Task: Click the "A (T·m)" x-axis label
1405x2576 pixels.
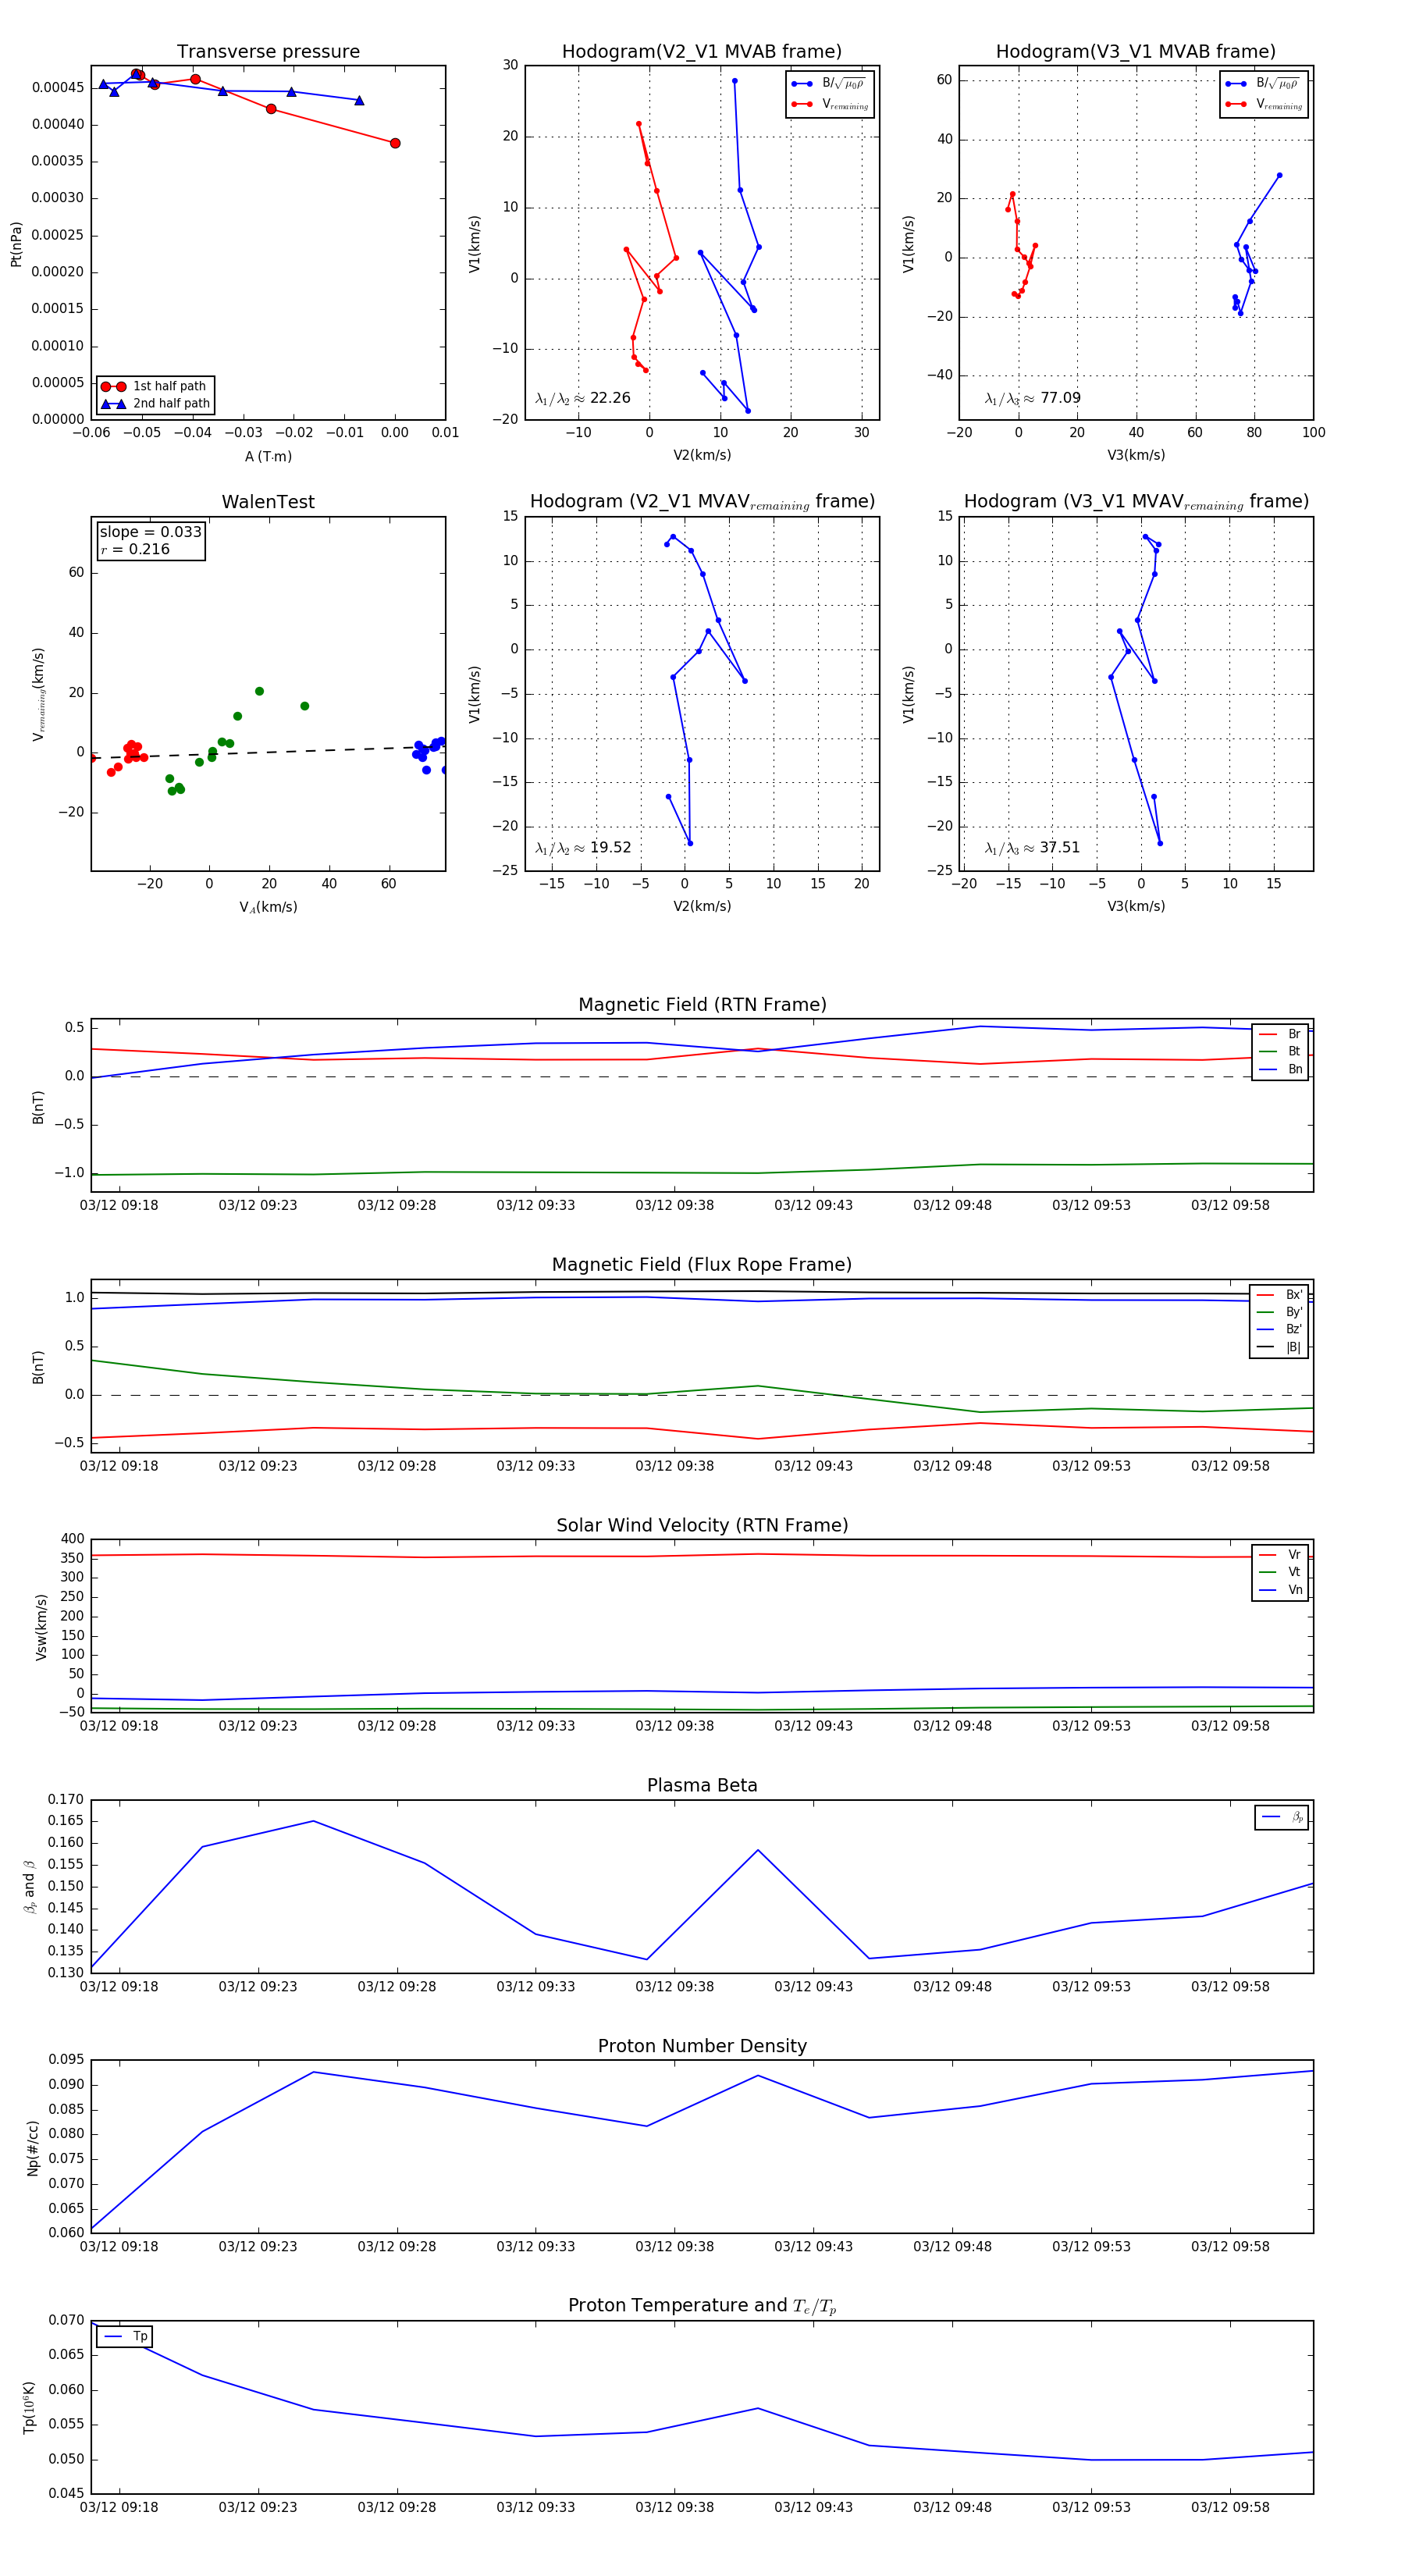Action: pos(268,456)
